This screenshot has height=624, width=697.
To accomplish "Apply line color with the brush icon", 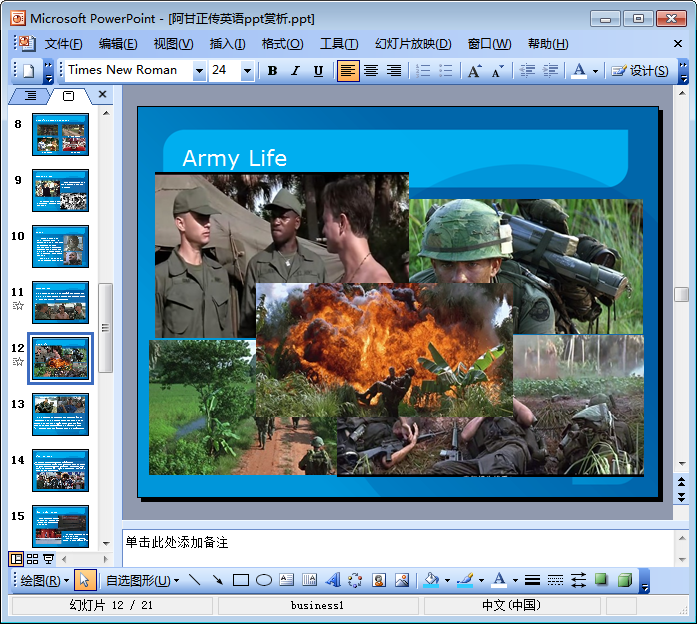I will pos(465,580).
